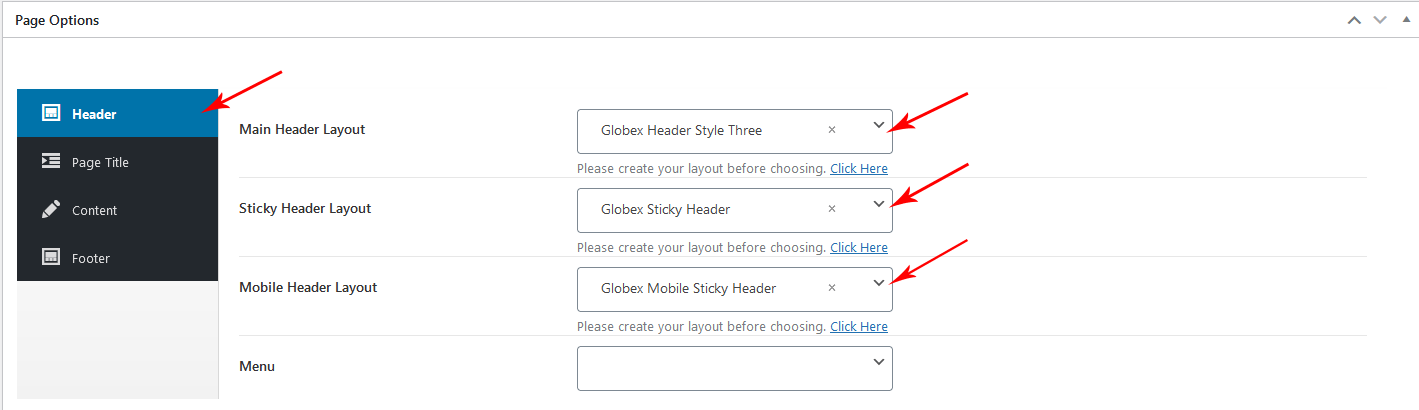Move Page Options panel up
Viewport: 1419px width, 410px height.
tap(1355, 20)
